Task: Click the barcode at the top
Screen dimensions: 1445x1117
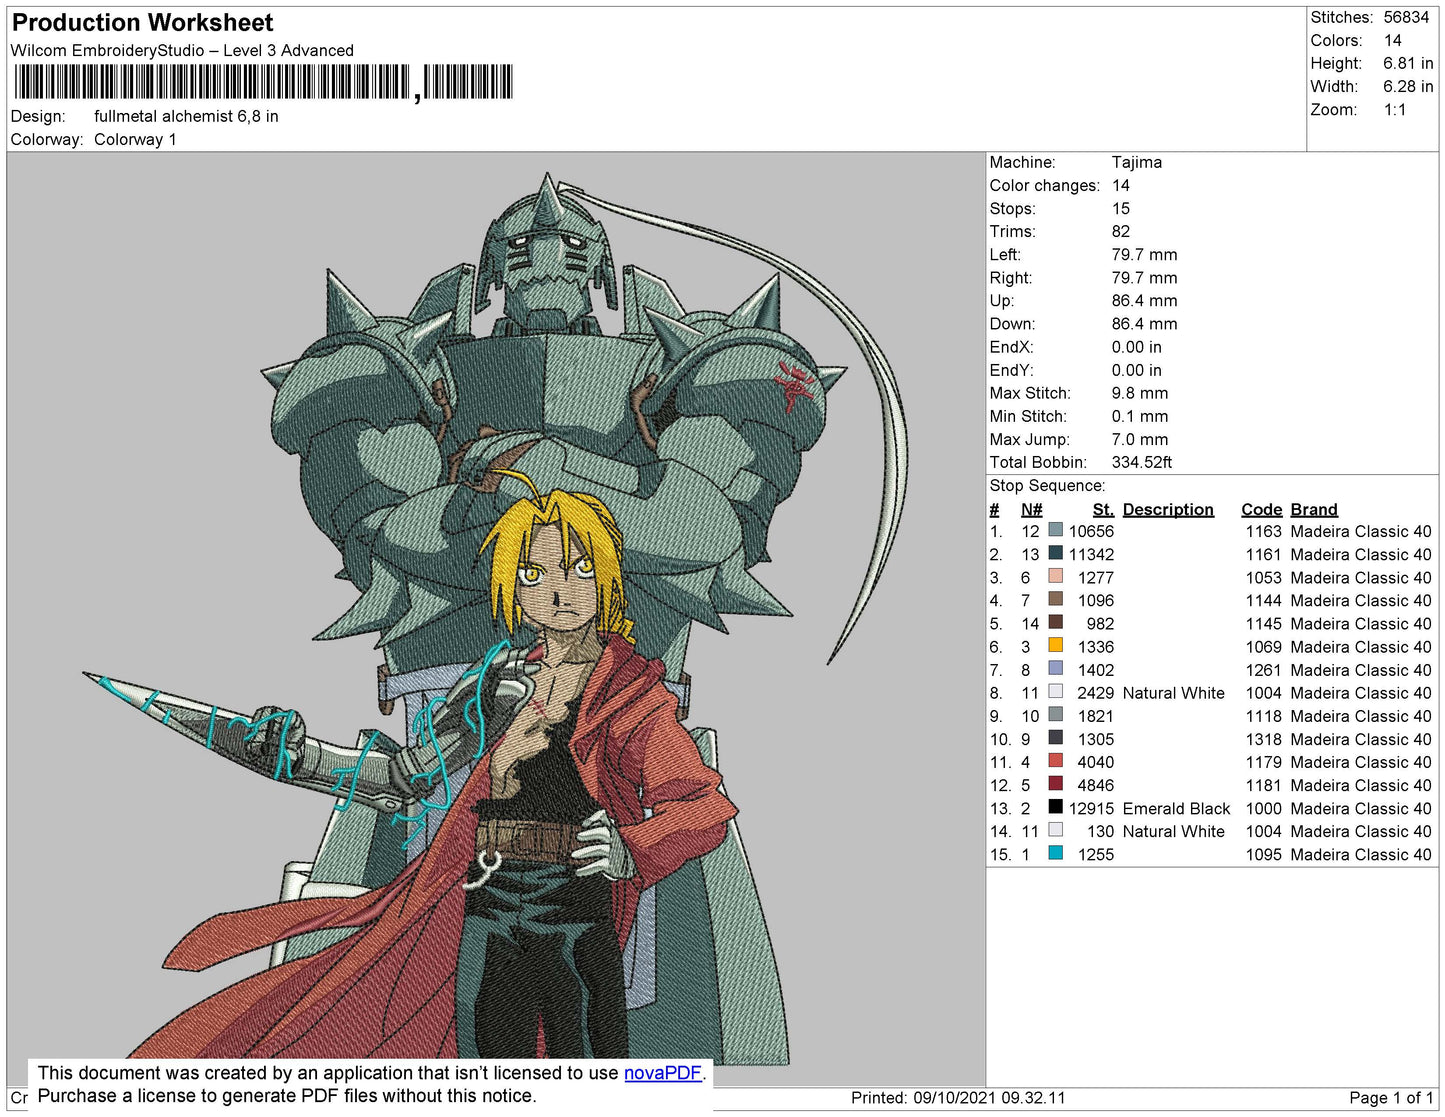Action: [x=263, y=82]
